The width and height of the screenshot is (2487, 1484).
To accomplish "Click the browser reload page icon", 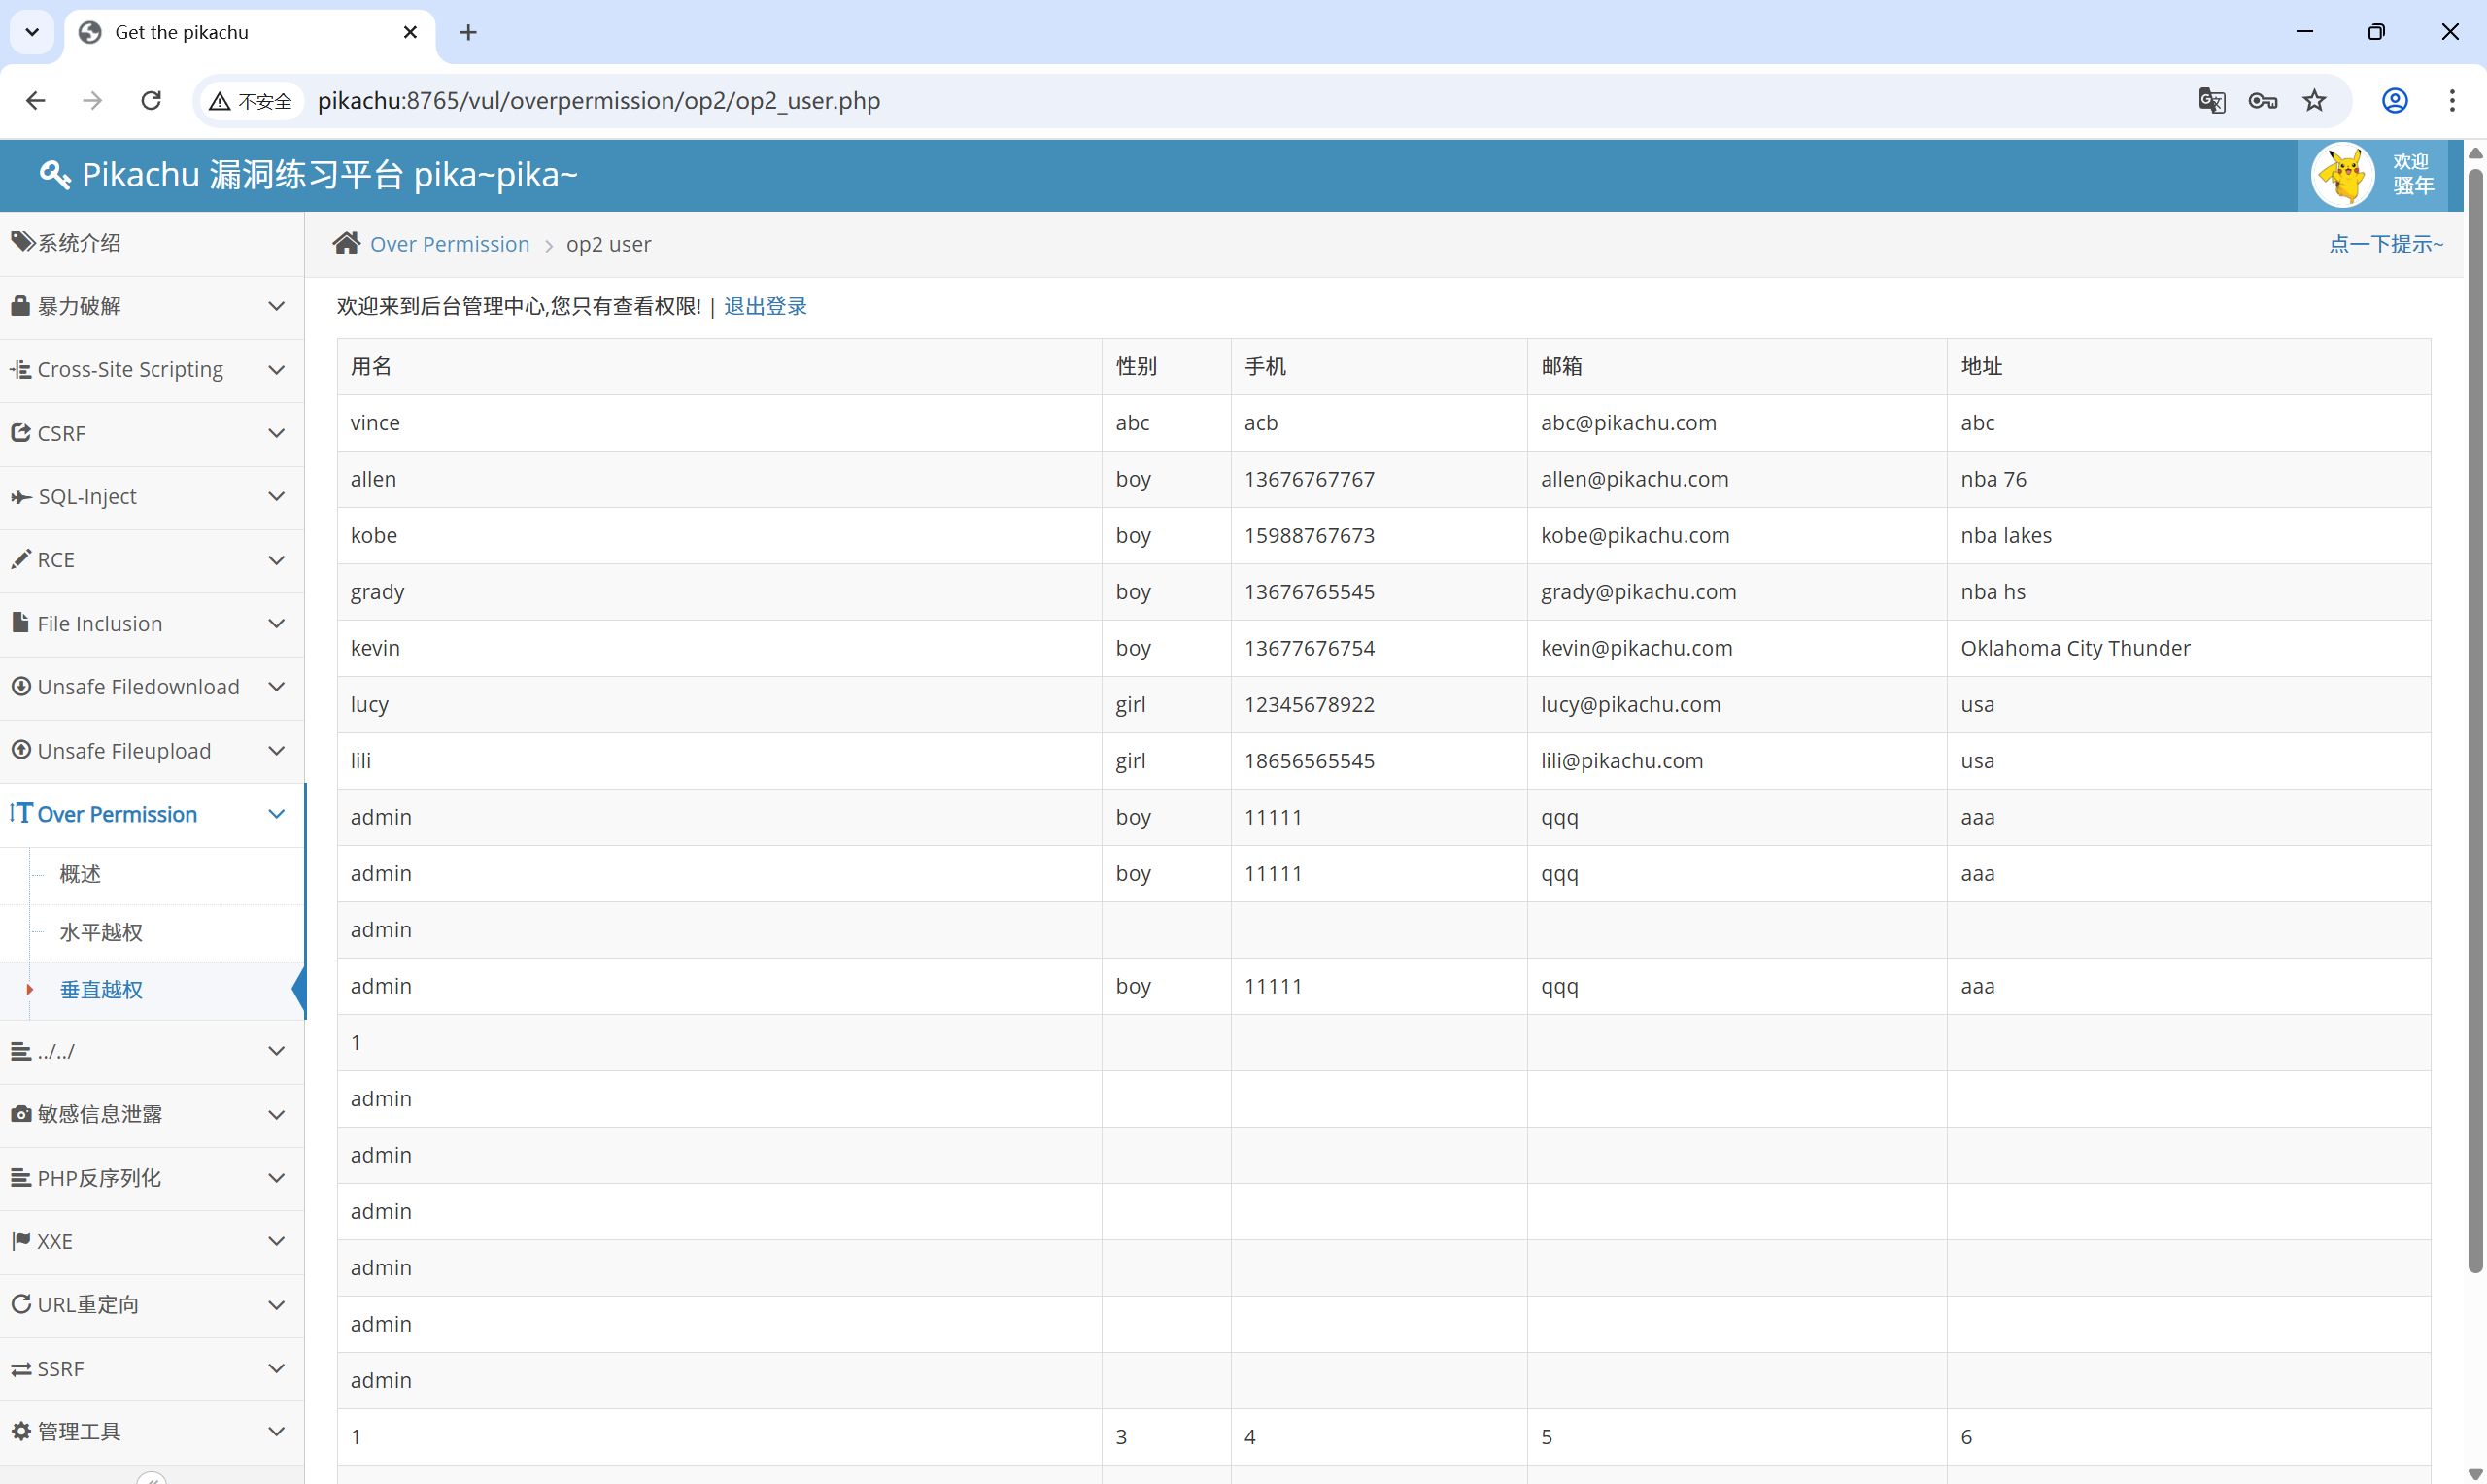I will [151, 100].
